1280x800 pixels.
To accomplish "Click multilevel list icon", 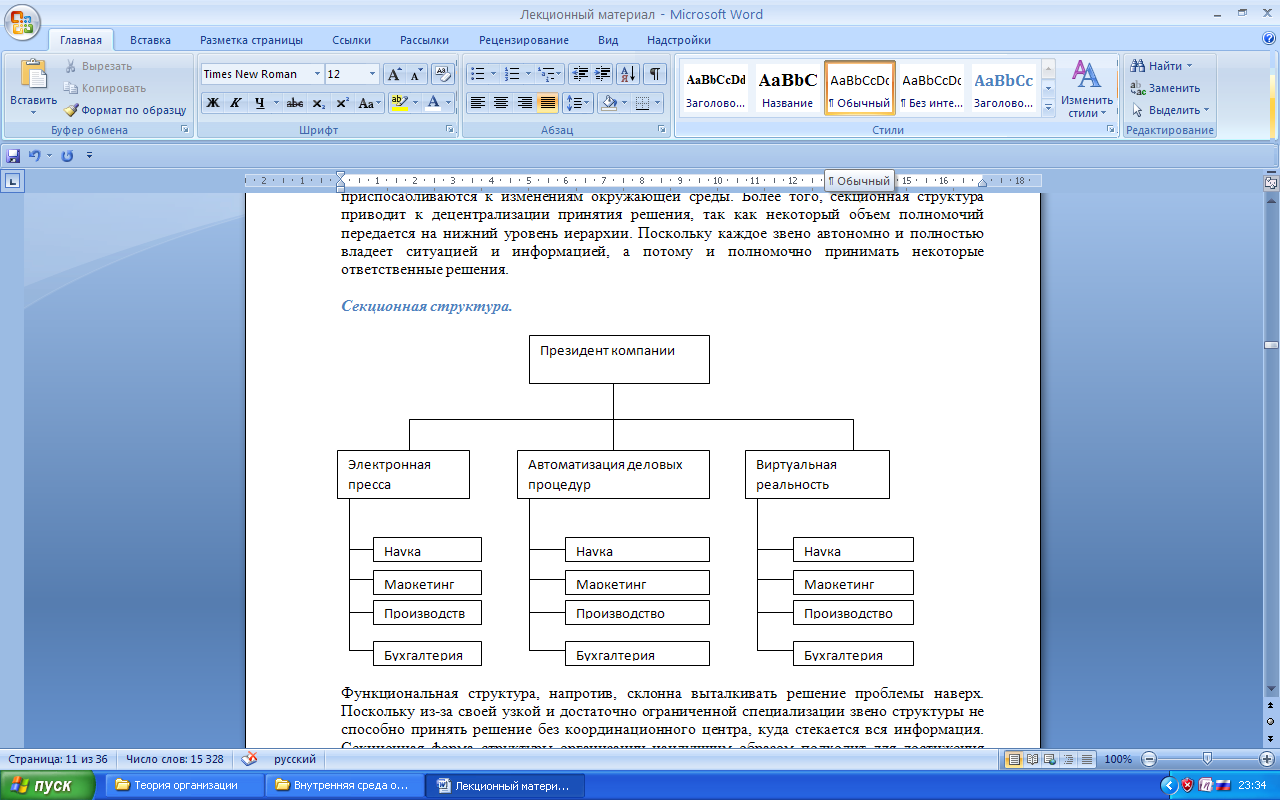I will click(546, 74).
